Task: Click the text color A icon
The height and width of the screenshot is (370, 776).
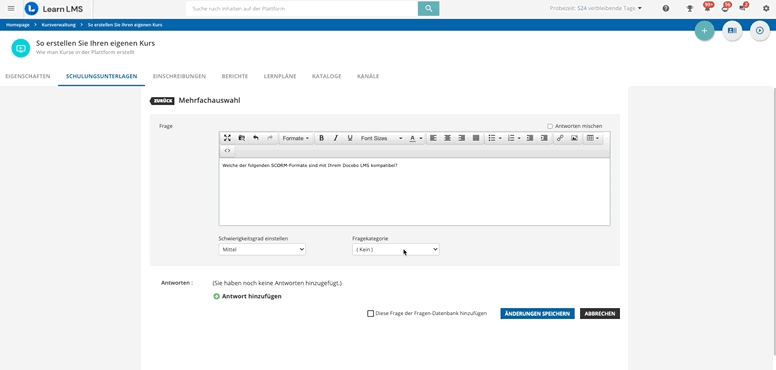Action: (412, 138)
